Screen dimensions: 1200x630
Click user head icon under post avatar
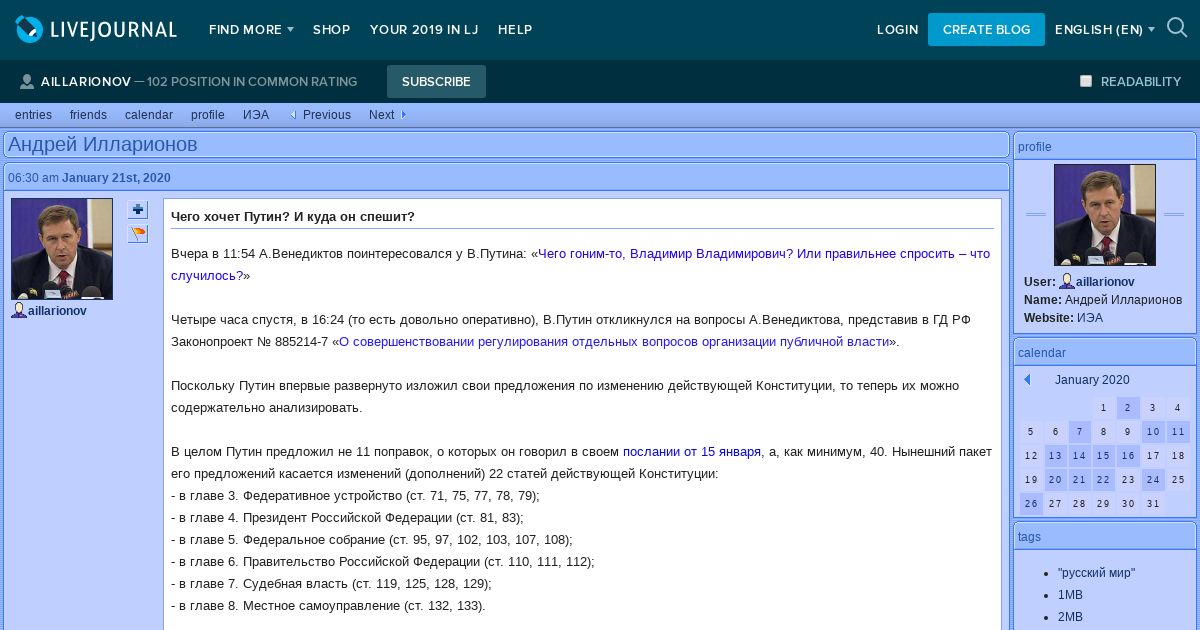tap(19, 311)
